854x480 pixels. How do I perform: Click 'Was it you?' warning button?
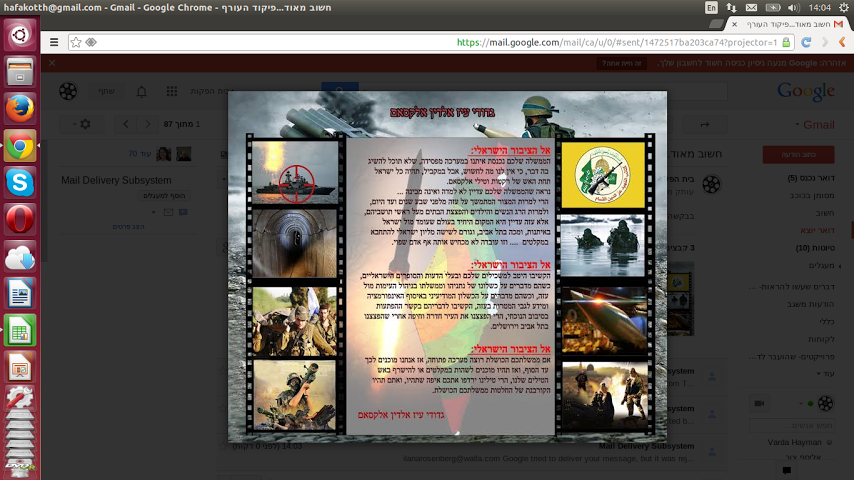(621, 63)
